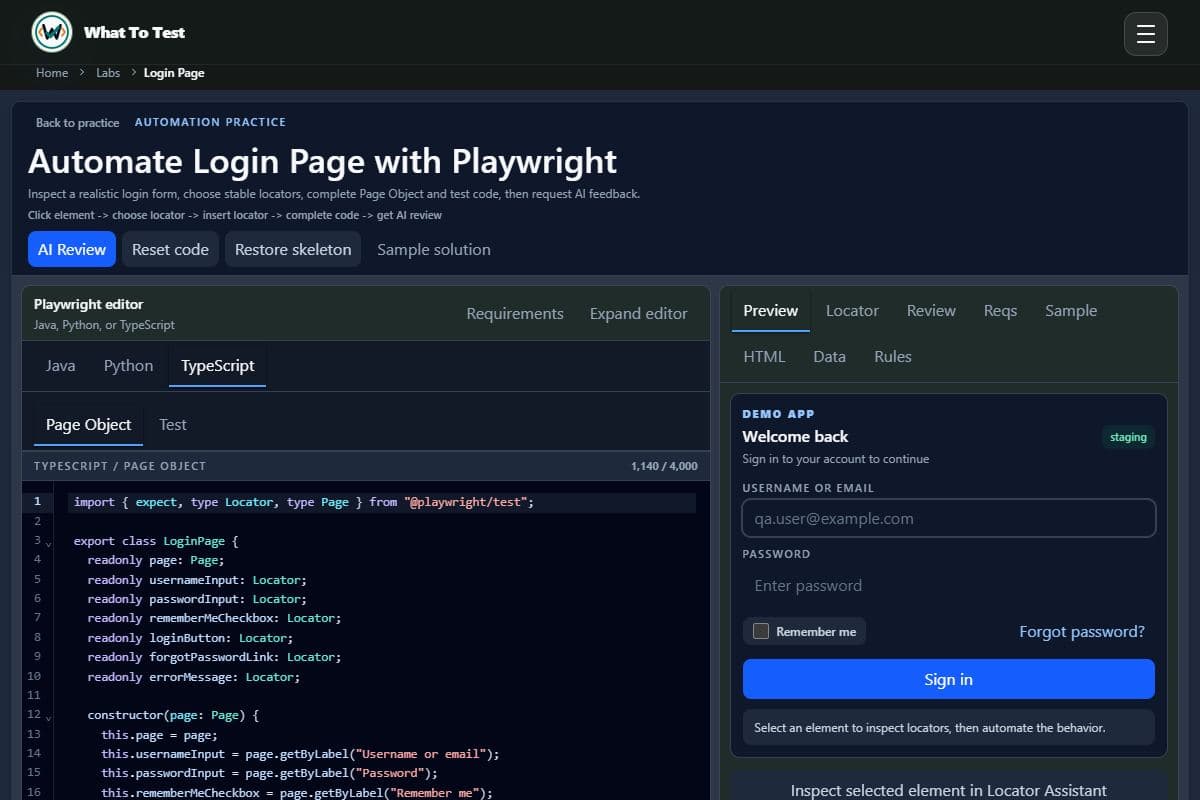Switch to the Java language tab
This screenshot has width=1200, height=800.
point(61,365)
